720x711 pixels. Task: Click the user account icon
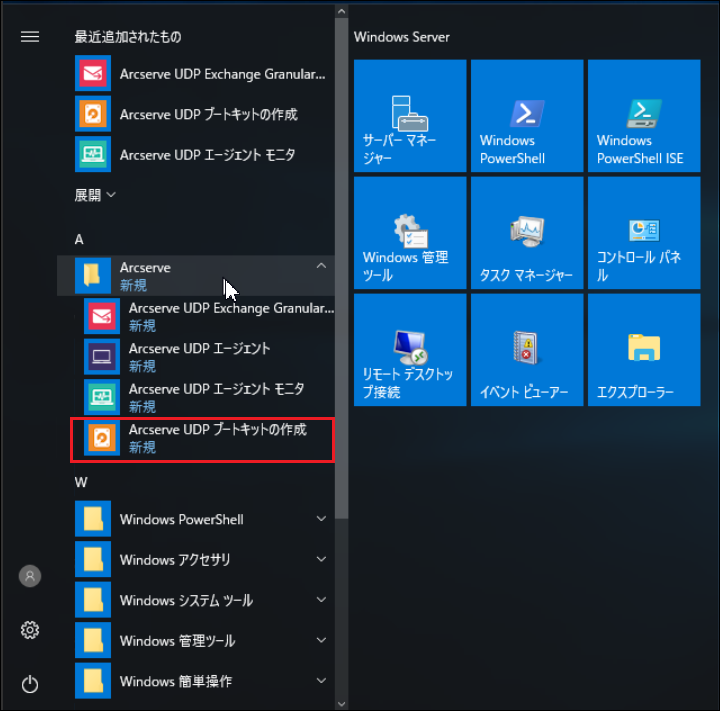pyautogui.click(x=30, y=576)
